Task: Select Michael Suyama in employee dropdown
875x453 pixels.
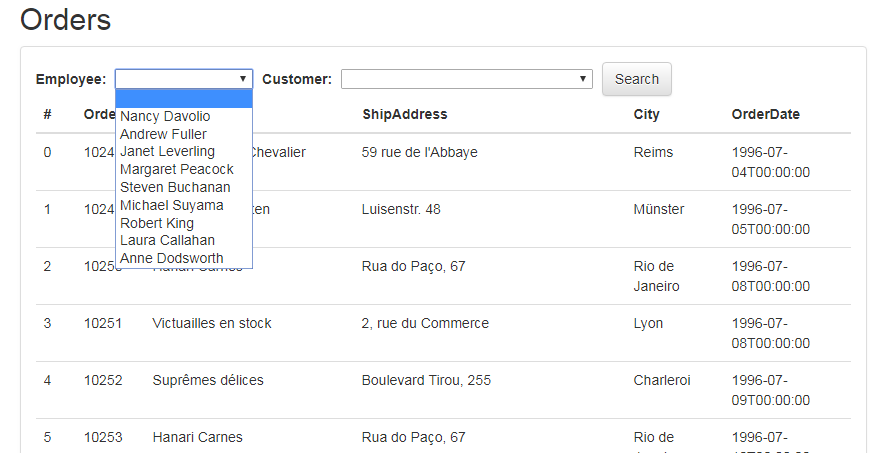Action: [171, 205]
